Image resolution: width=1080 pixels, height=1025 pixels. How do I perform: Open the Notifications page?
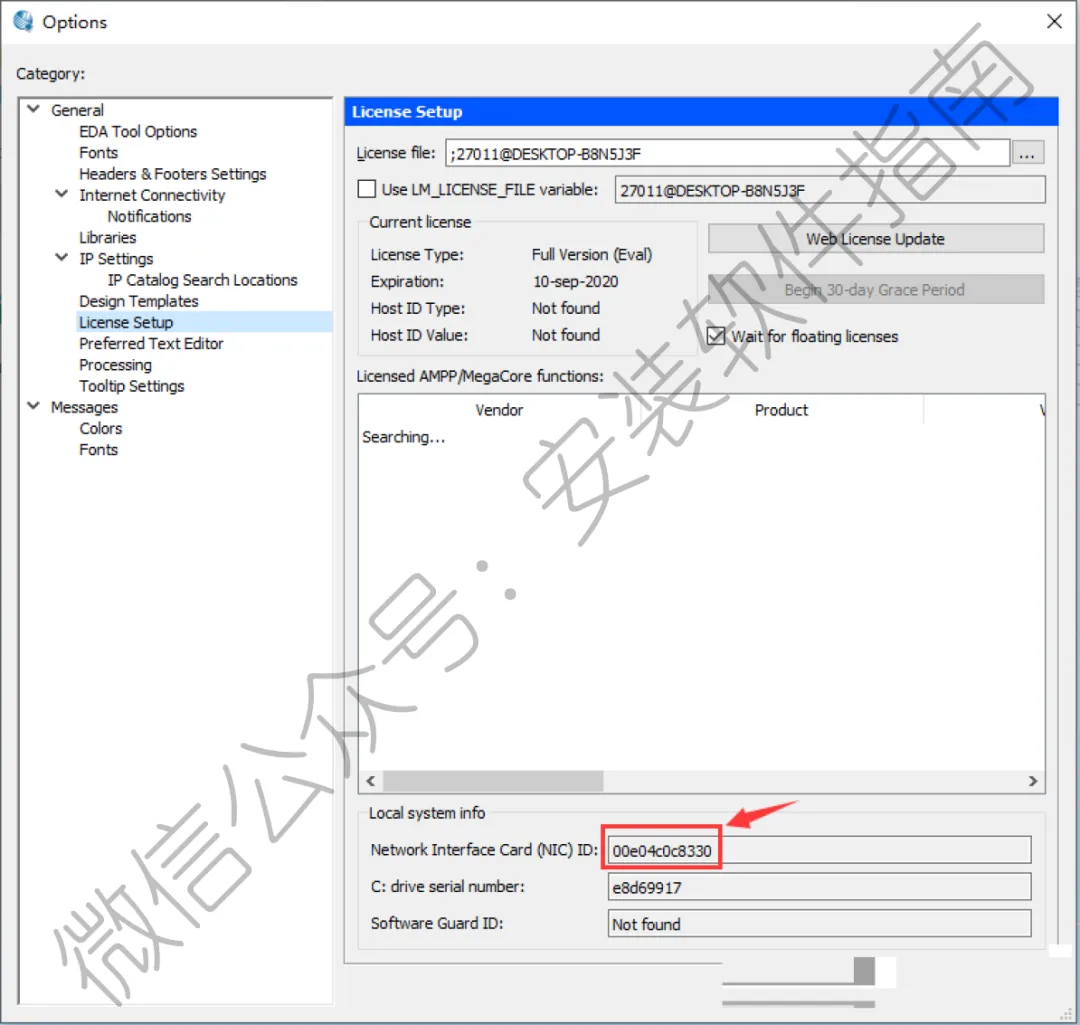149,216
